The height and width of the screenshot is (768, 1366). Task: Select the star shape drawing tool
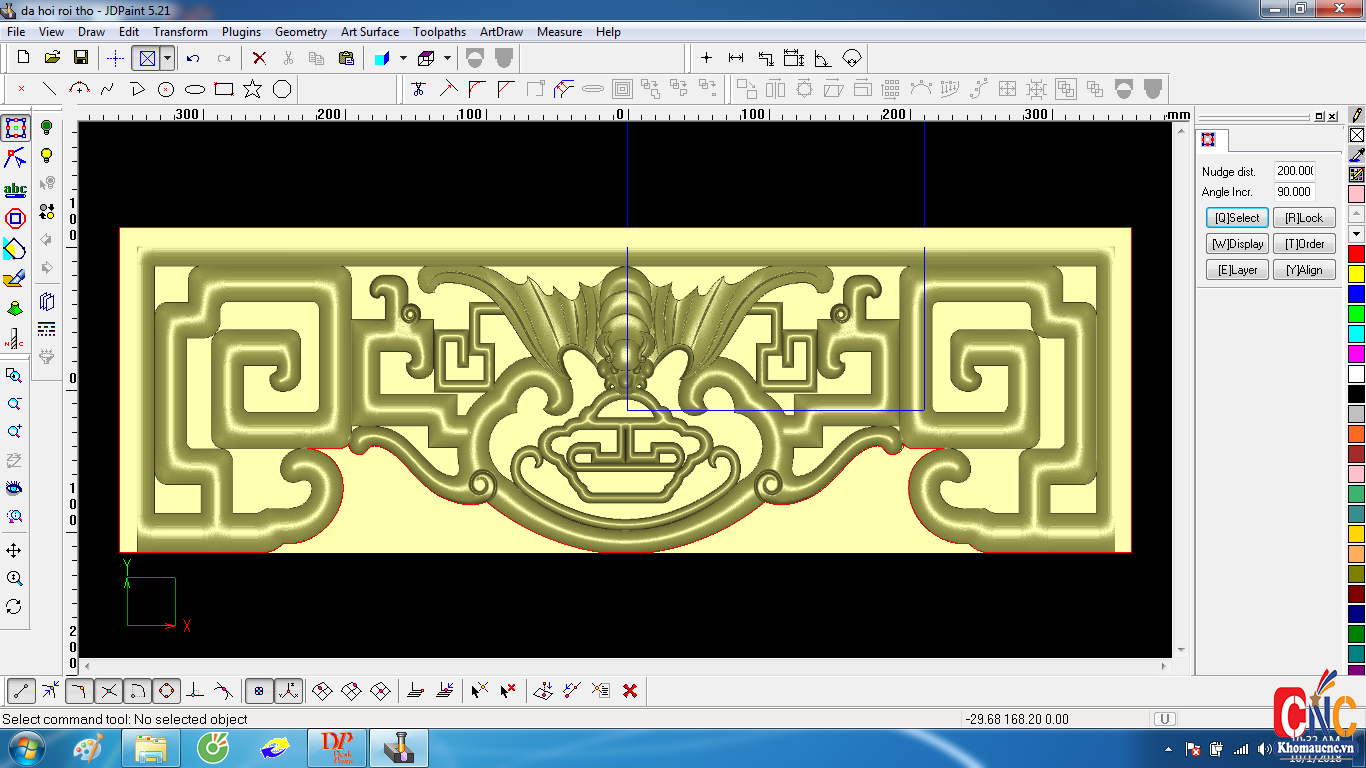(253, 89)
